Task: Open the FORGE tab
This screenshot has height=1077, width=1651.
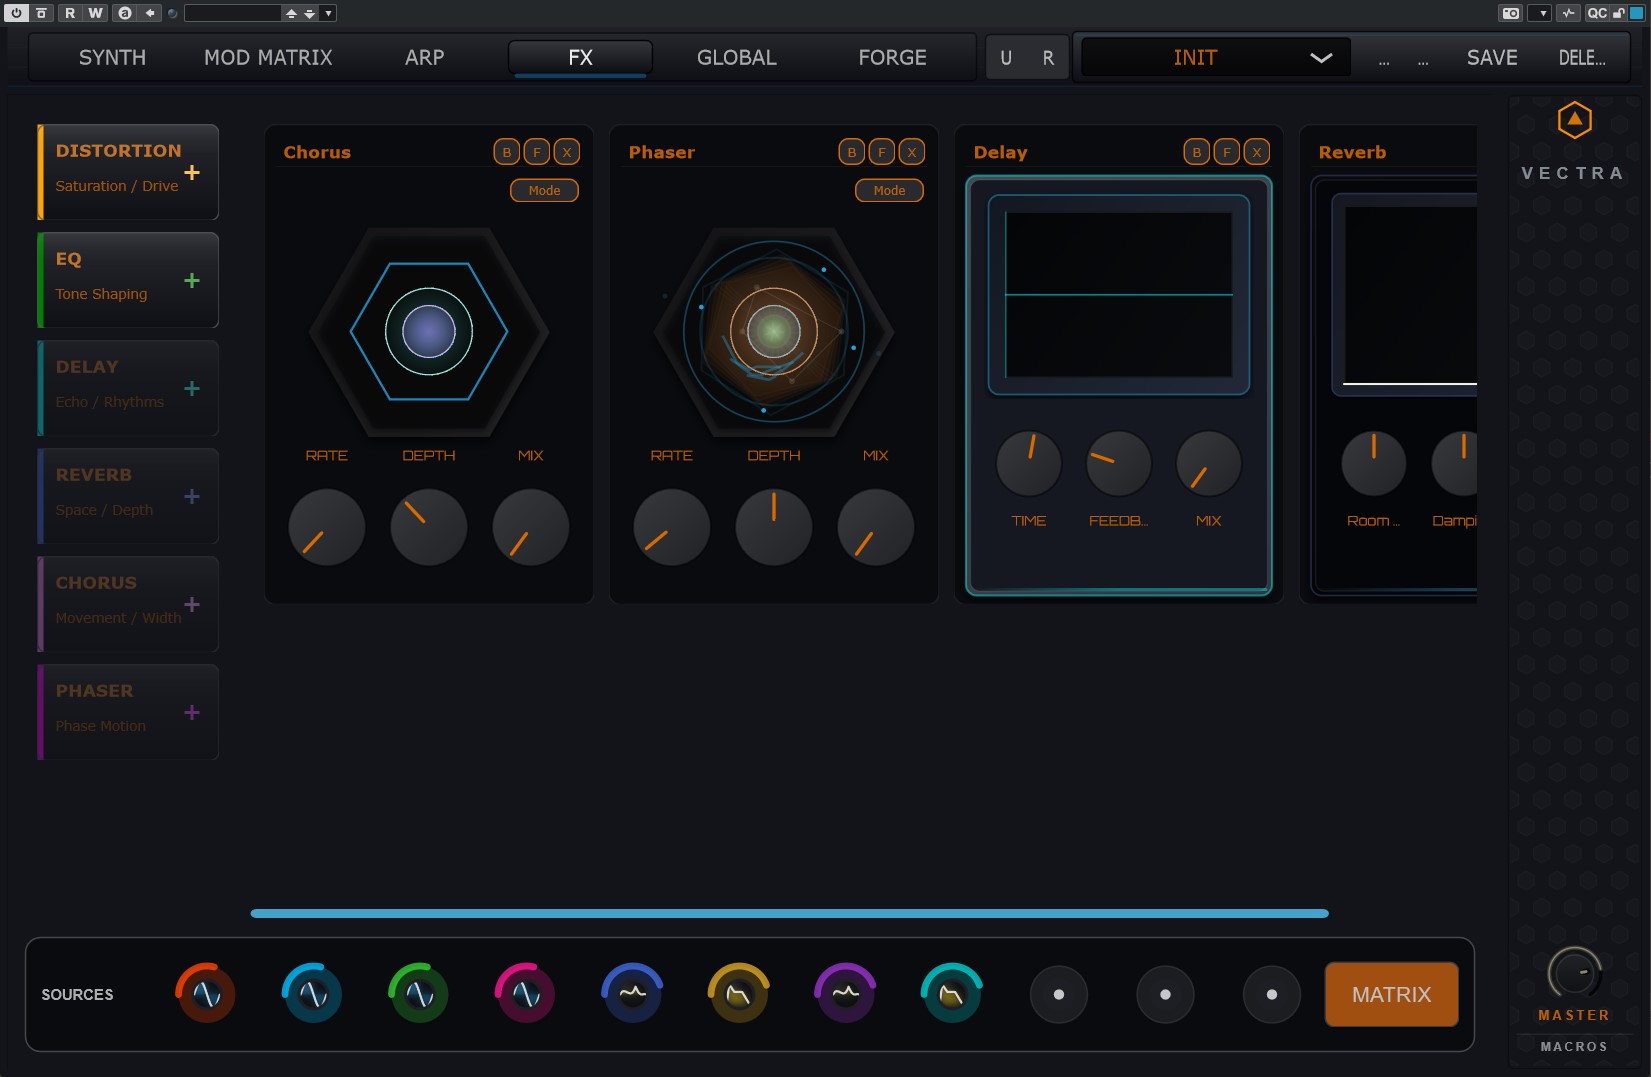Action: tap(892, 58)
